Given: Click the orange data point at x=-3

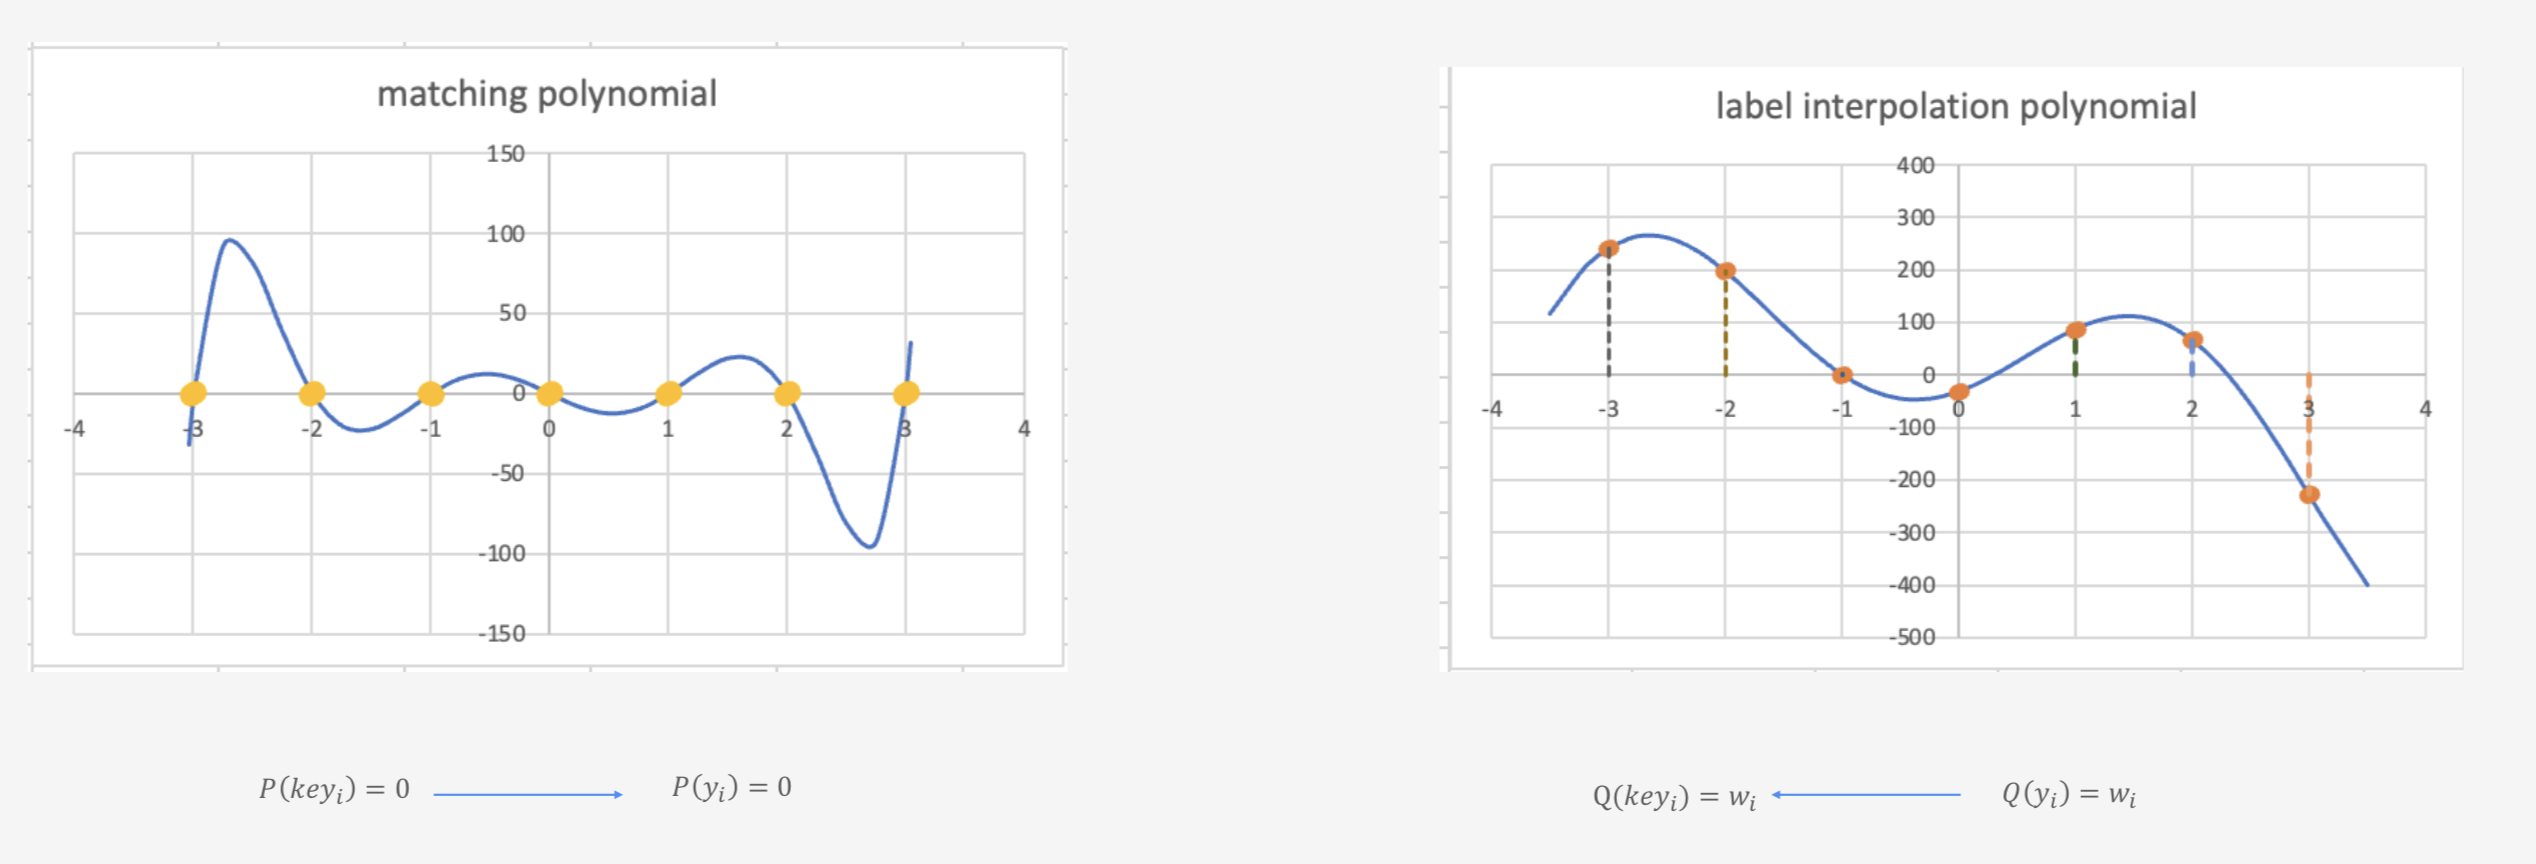Looking at the screenshot, I should click(1608, 249).
